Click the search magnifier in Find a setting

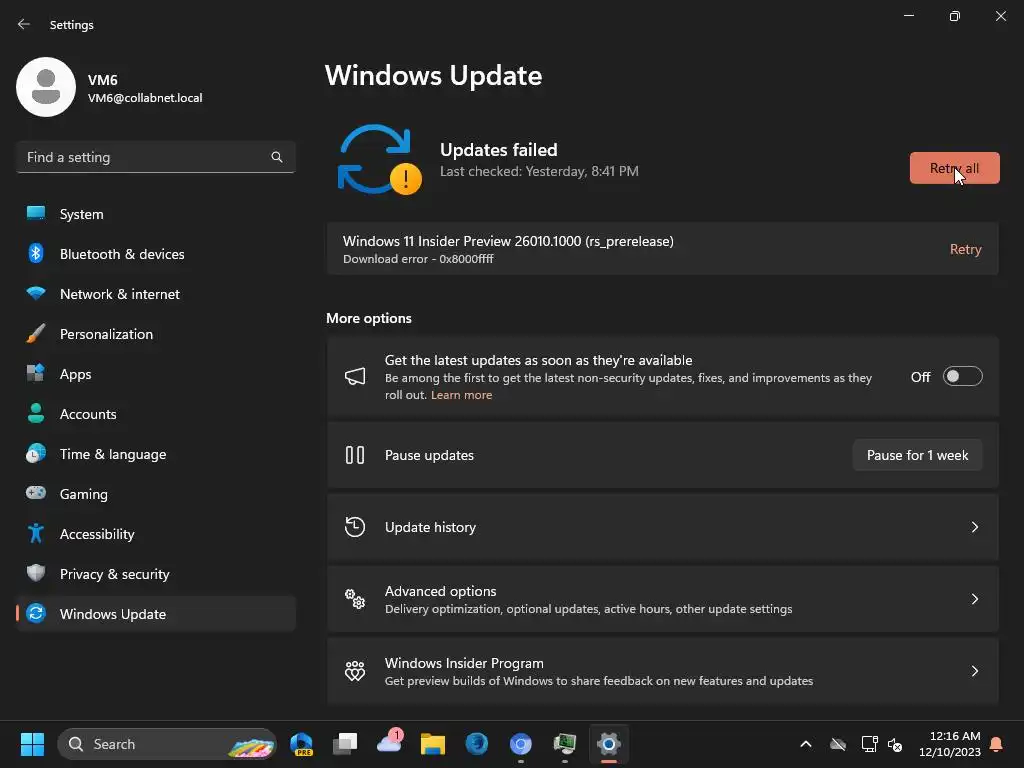pyautogui.click(x=277, y=157)
